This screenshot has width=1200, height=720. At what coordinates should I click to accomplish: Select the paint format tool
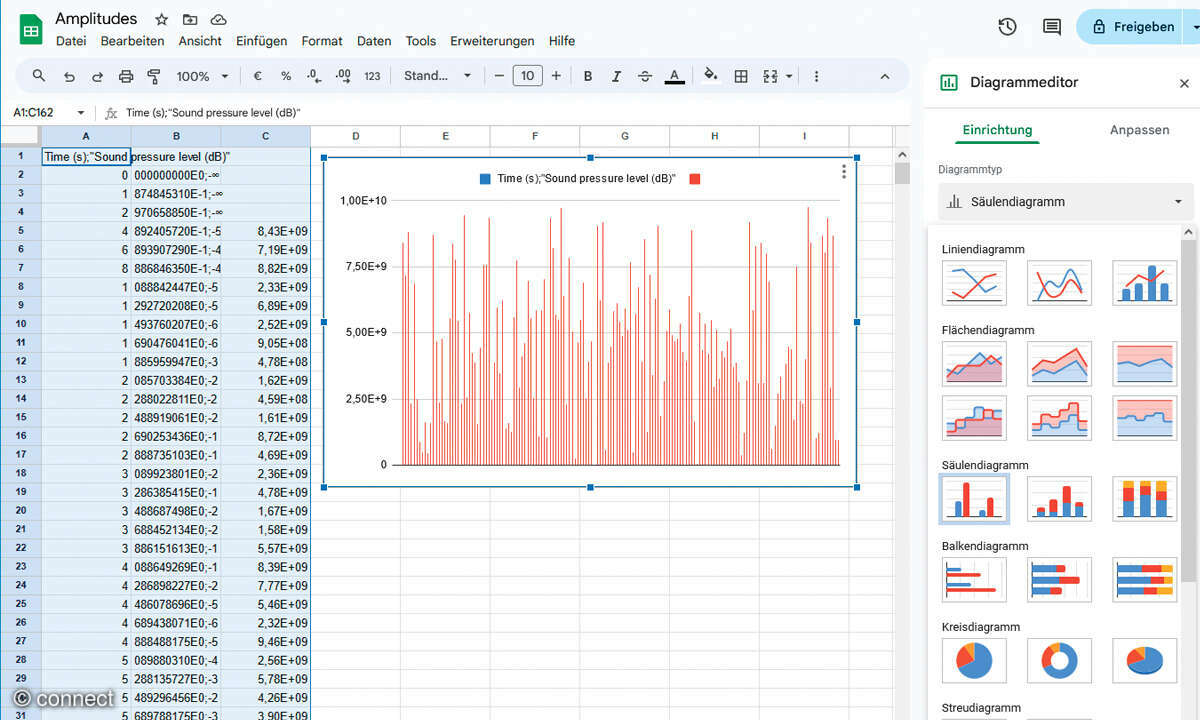[x=154, y=76]
